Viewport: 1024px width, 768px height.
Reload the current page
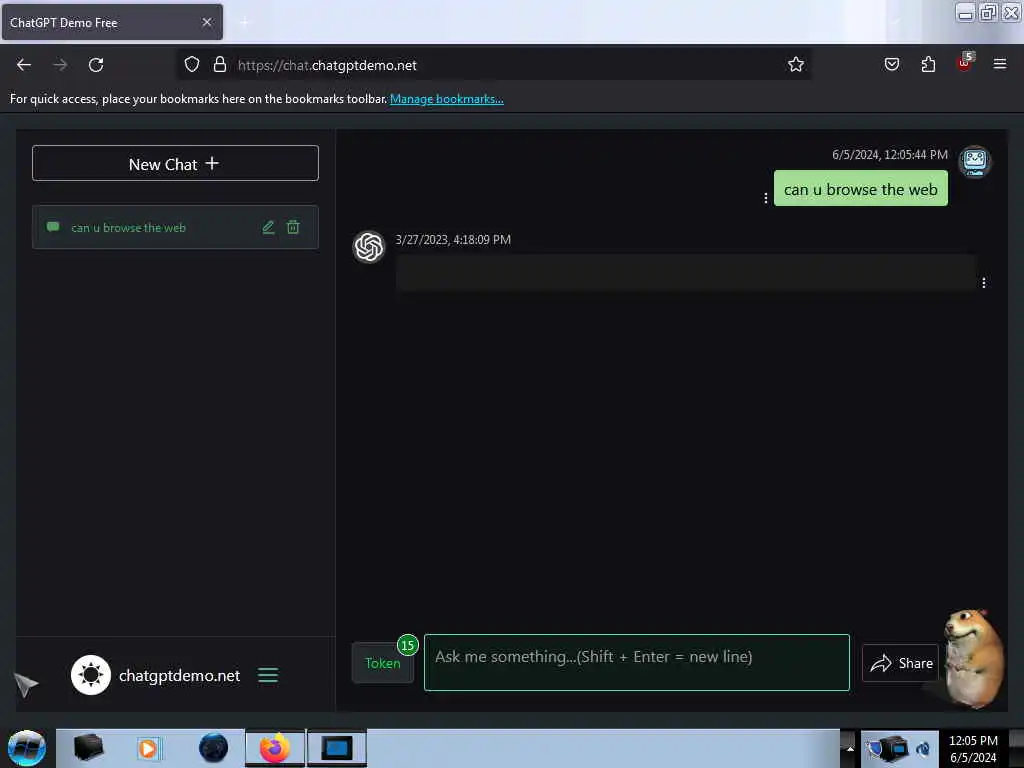pyautogui.click(x=96, y=65)
